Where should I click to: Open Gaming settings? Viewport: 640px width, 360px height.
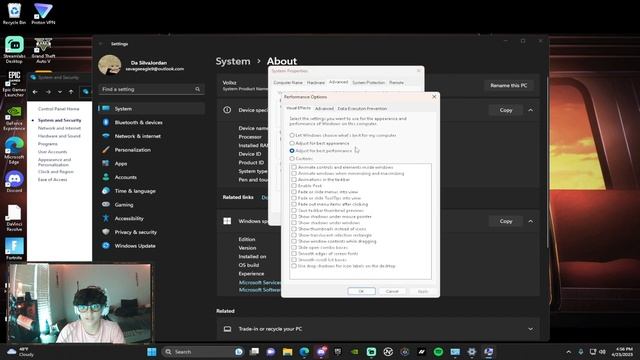pos(151,204)
